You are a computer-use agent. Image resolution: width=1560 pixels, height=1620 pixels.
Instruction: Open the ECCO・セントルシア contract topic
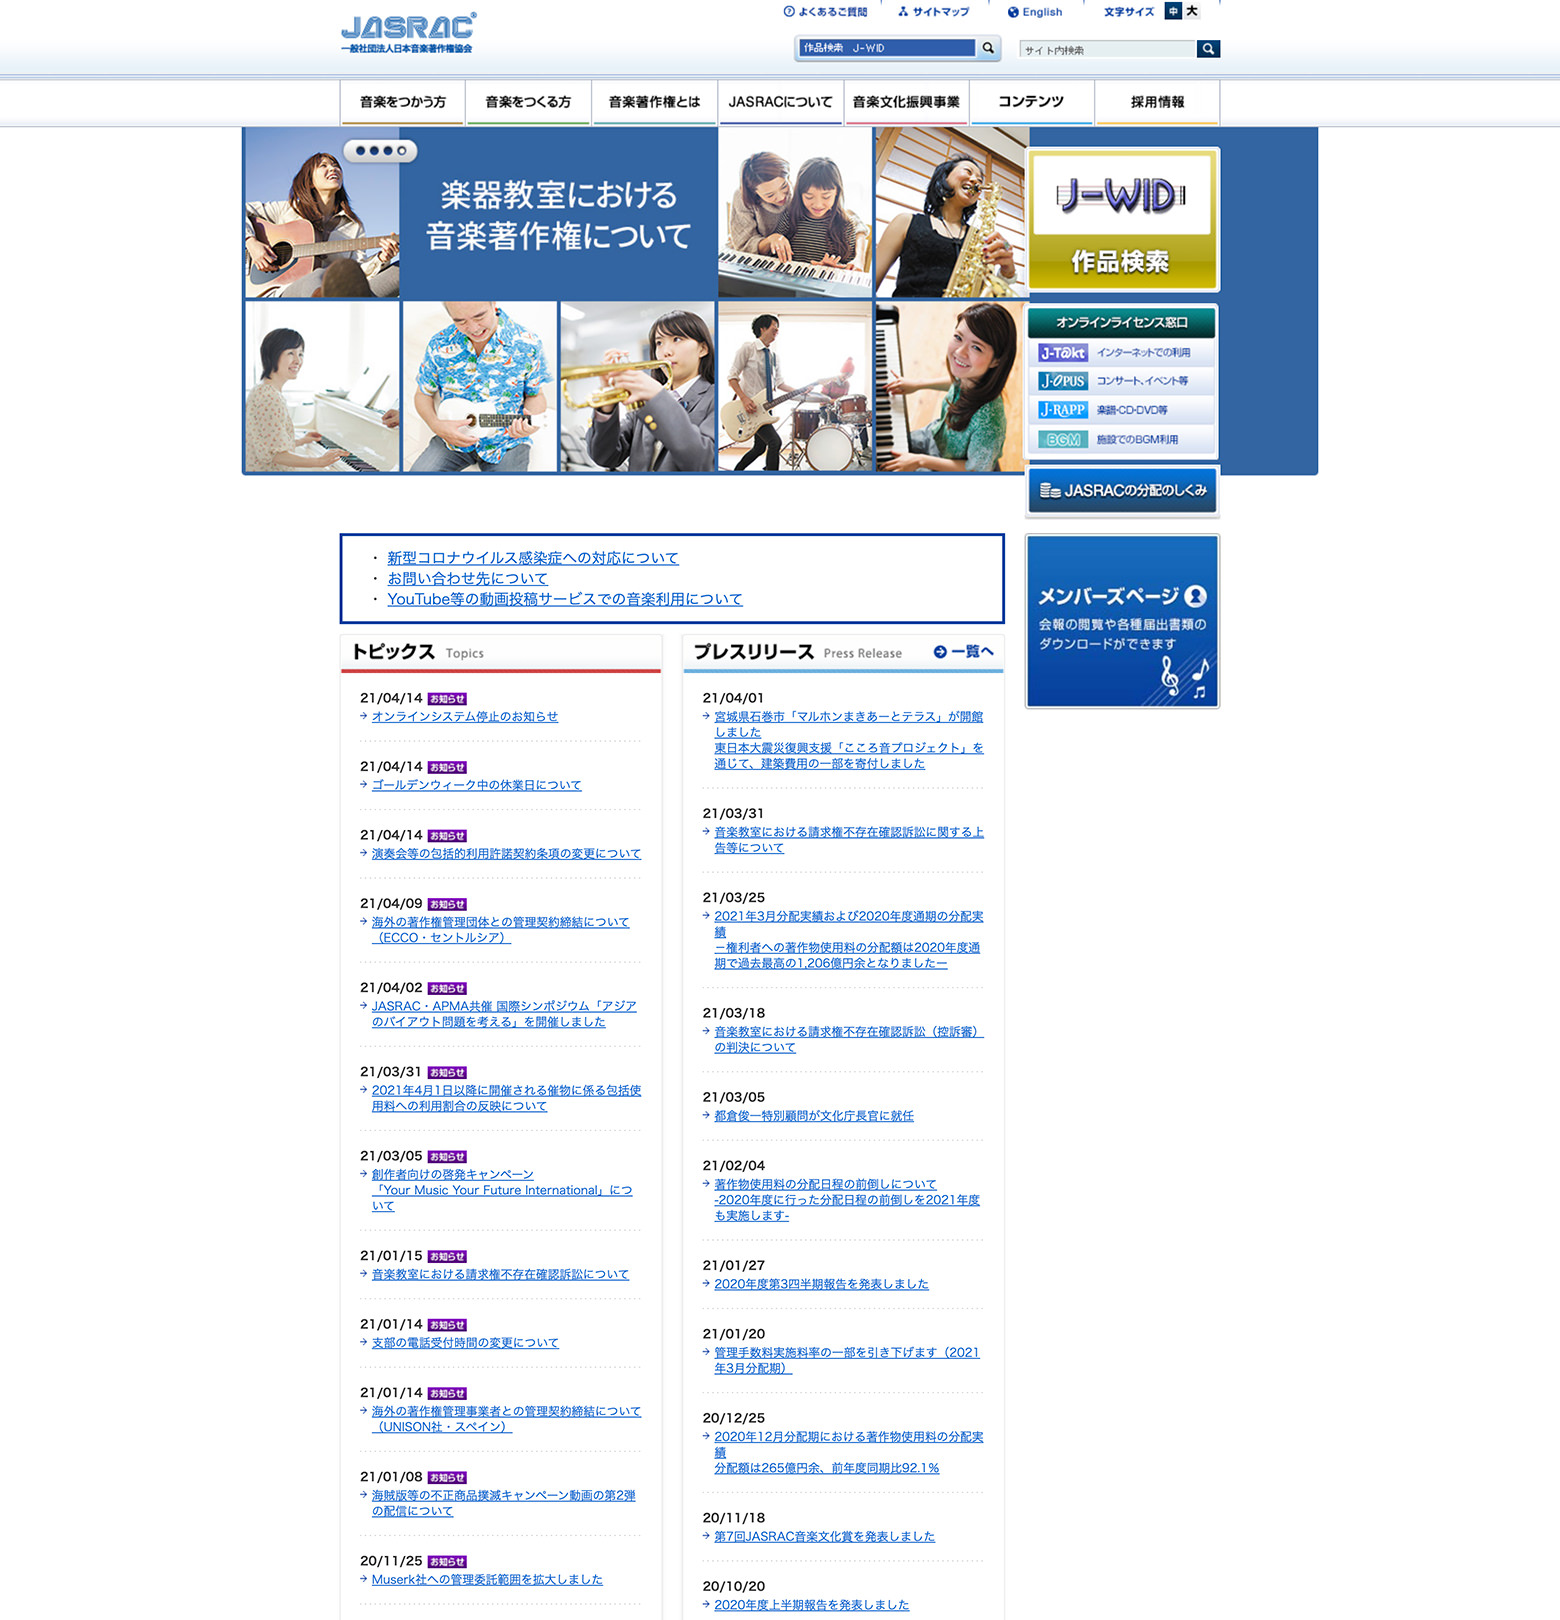[x=500, y=930]
